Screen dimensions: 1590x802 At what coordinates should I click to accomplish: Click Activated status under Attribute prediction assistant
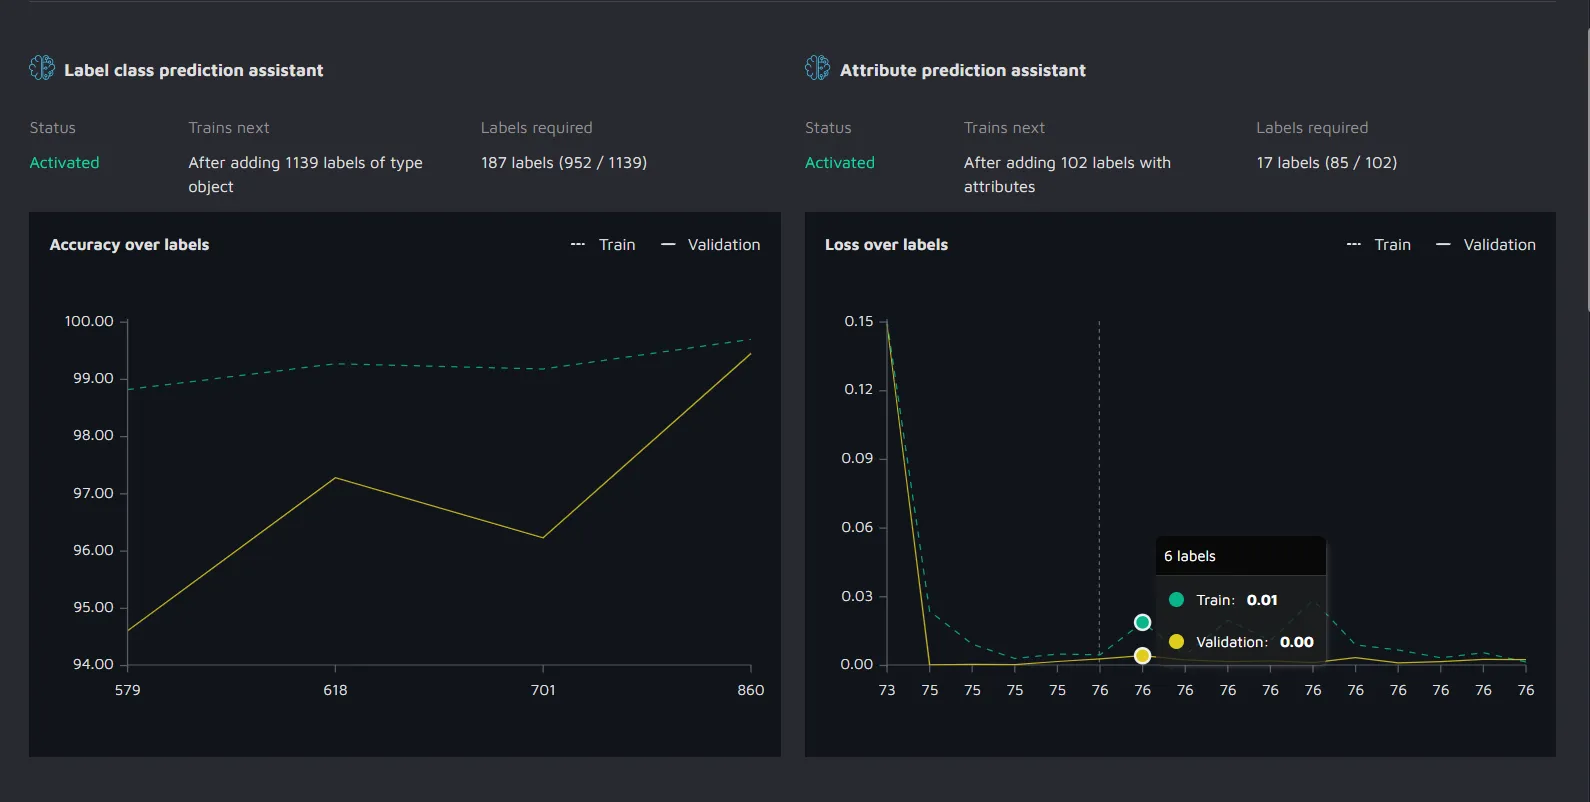[840, 163]
